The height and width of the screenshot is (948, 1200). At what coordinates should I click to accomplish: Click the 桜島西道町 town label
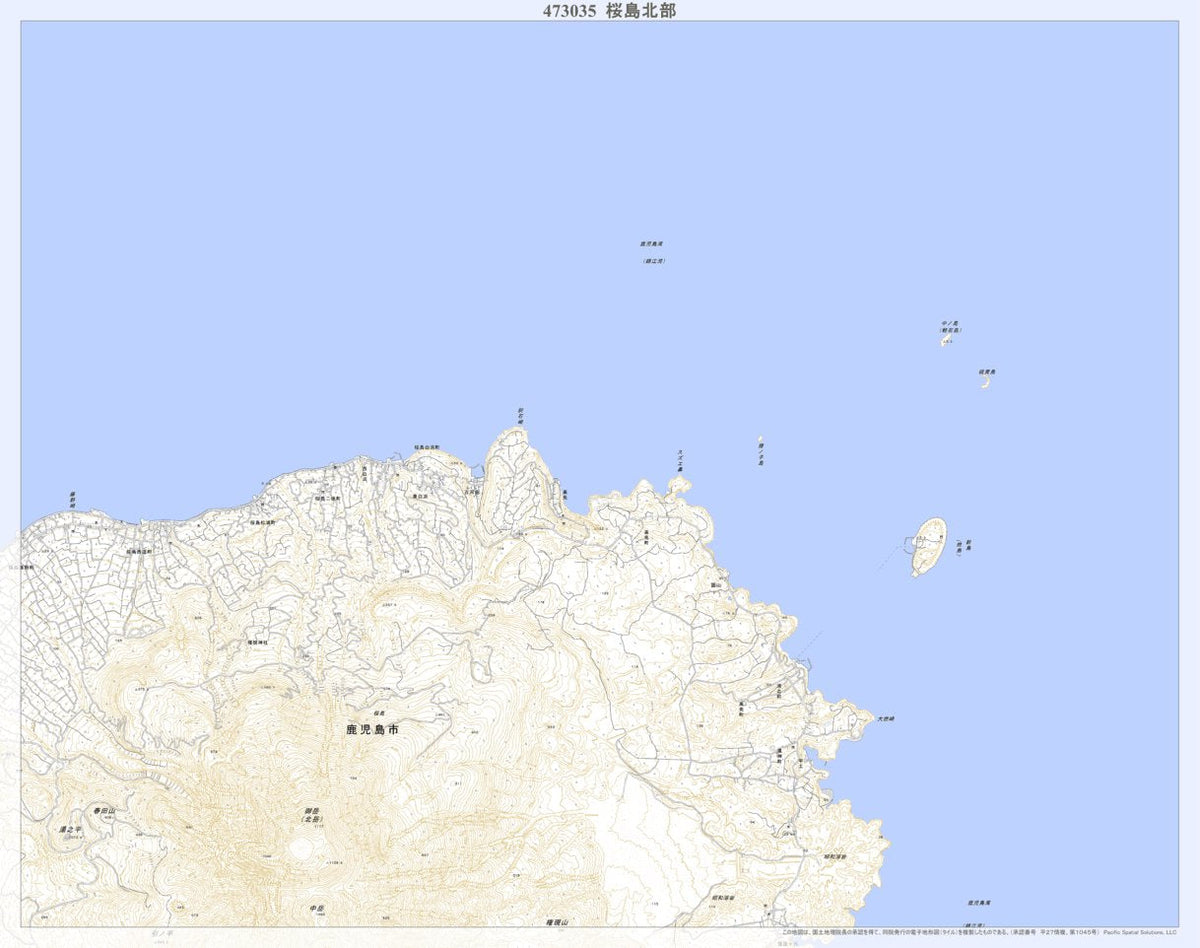(140, 551)
